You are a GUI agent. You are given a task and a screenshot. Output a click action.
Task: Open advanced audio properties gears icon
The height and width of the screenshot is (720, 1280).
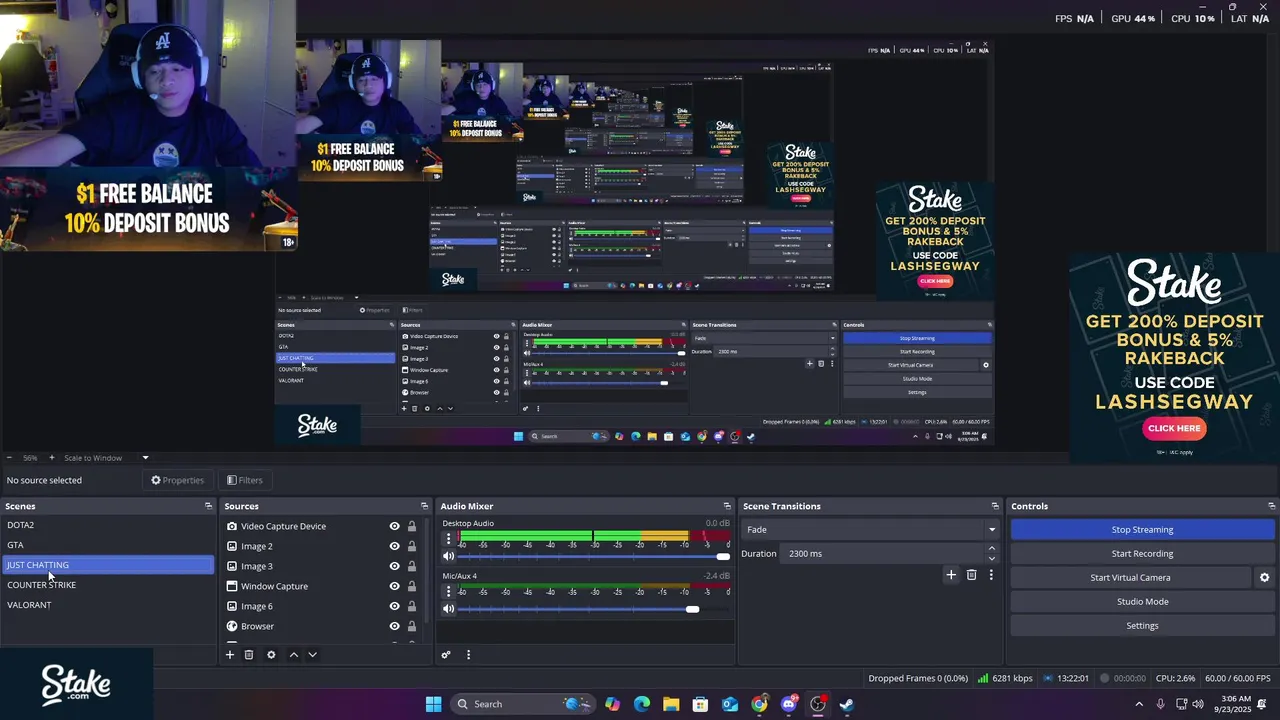pos(446,655)
